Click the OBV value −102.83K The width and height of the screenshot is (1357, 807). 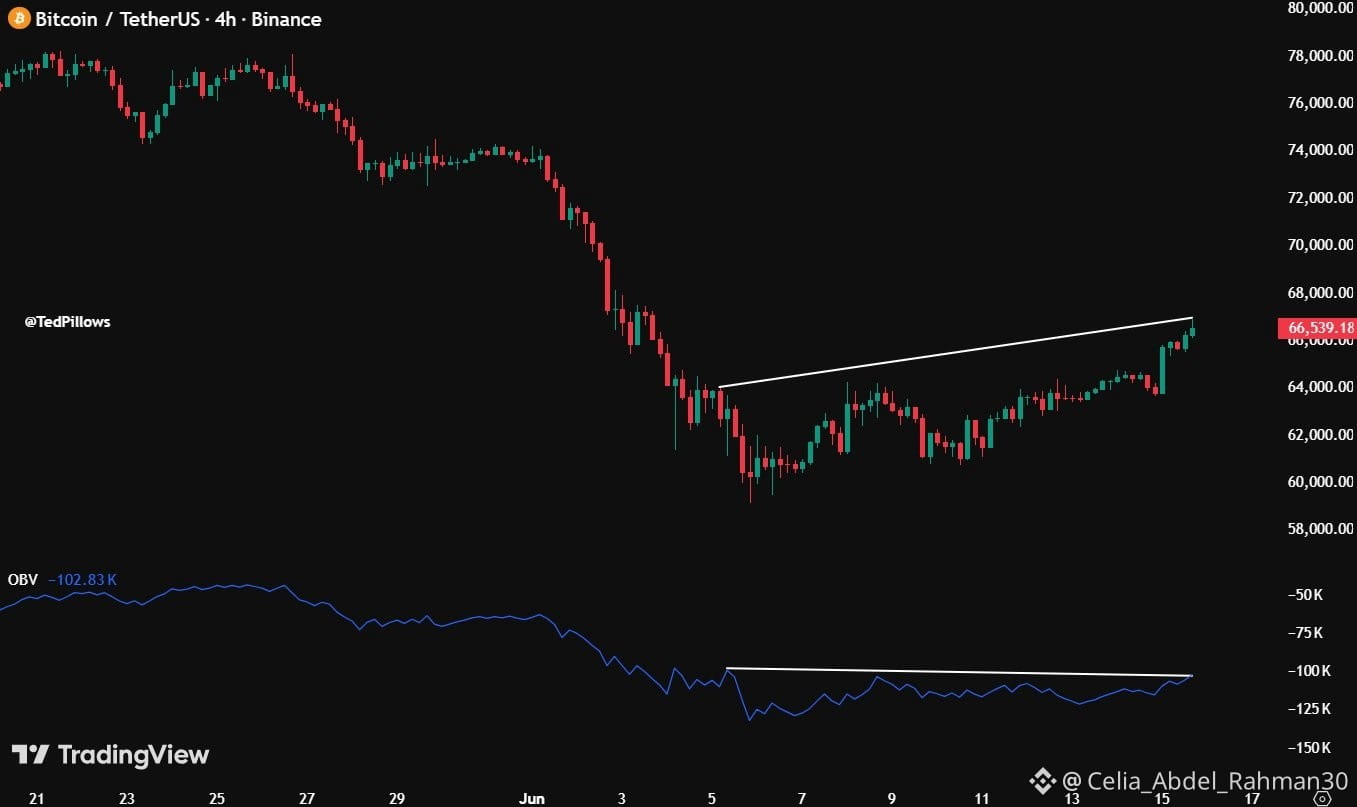(x=82, y=579)
